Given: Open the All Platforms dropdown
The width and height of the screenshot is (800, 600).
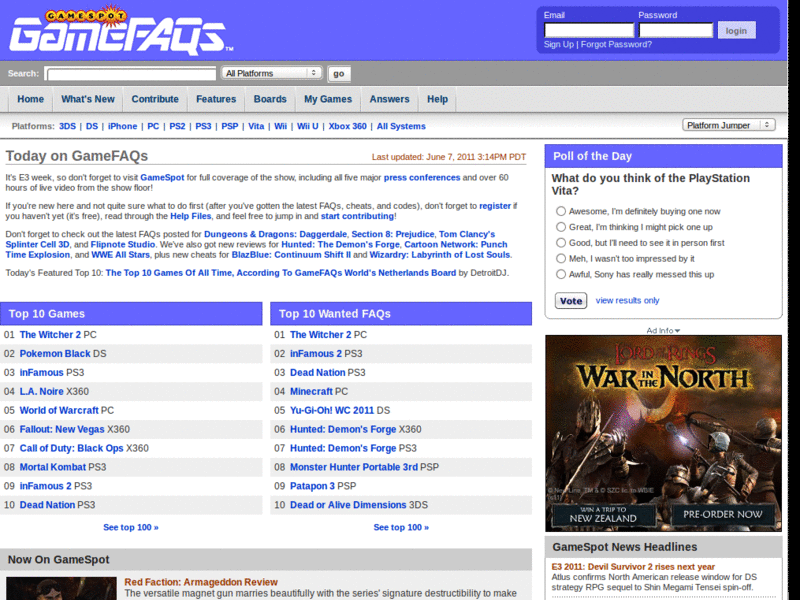Looking at the screenshot, I should [x=271, y=73].
